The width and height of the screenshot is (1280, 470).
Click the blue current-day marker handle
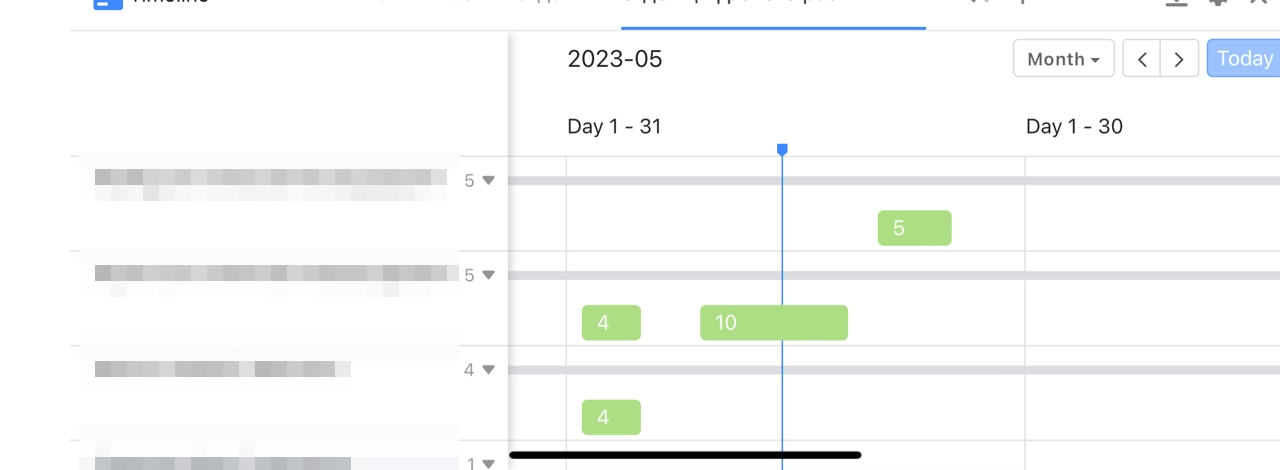pos(782,150)
